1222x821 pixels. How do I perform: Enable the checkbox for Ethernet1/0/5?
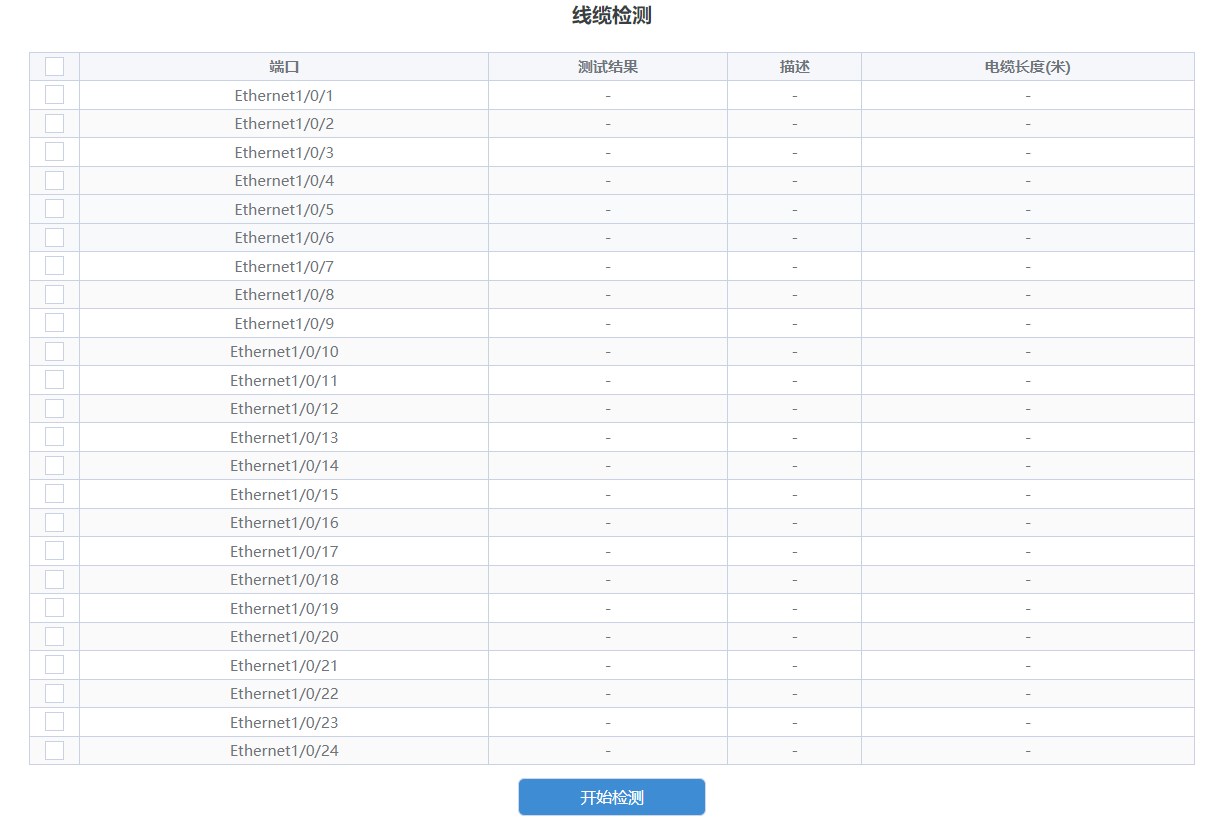pyautogui.click(x=54, y=209)
